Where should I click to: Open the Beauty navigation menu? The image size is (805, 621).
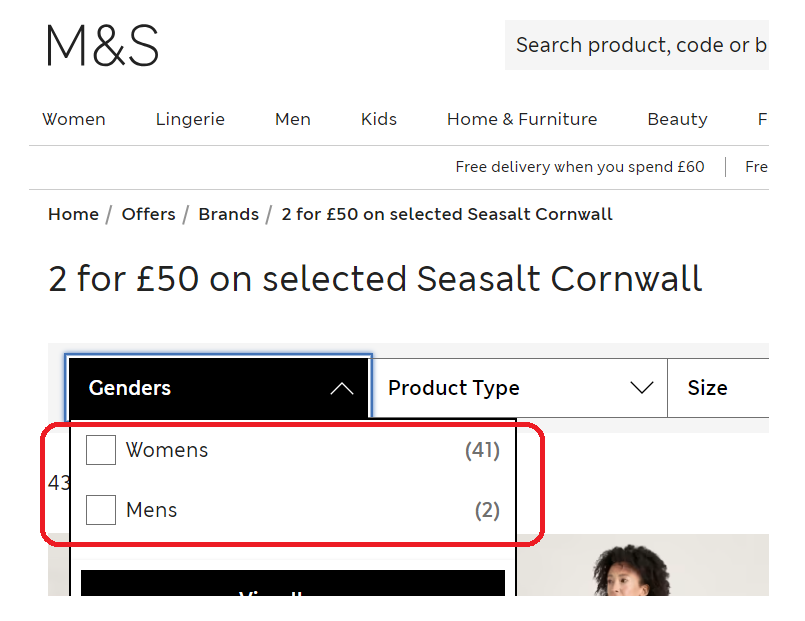(677, 119)
